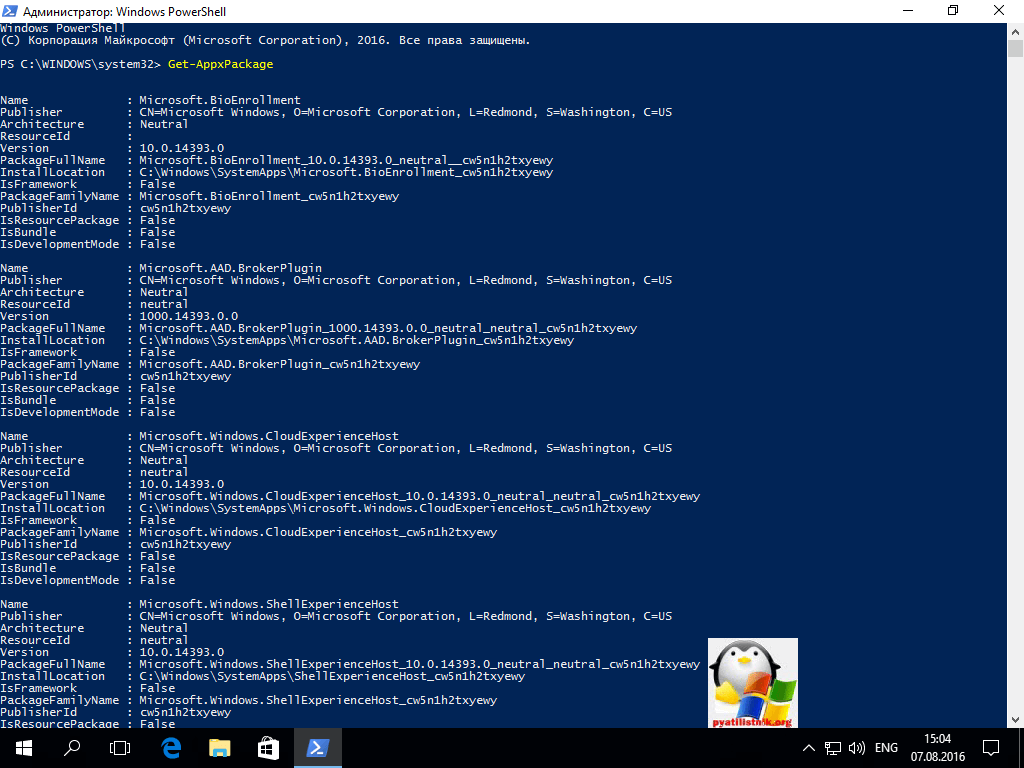Click PackageFamilyName Microsoft.AAD.BrokerPlugin_cw5n1h2txyewy
Viewport: 1024px width, 768px height.
tap(280, 364)
